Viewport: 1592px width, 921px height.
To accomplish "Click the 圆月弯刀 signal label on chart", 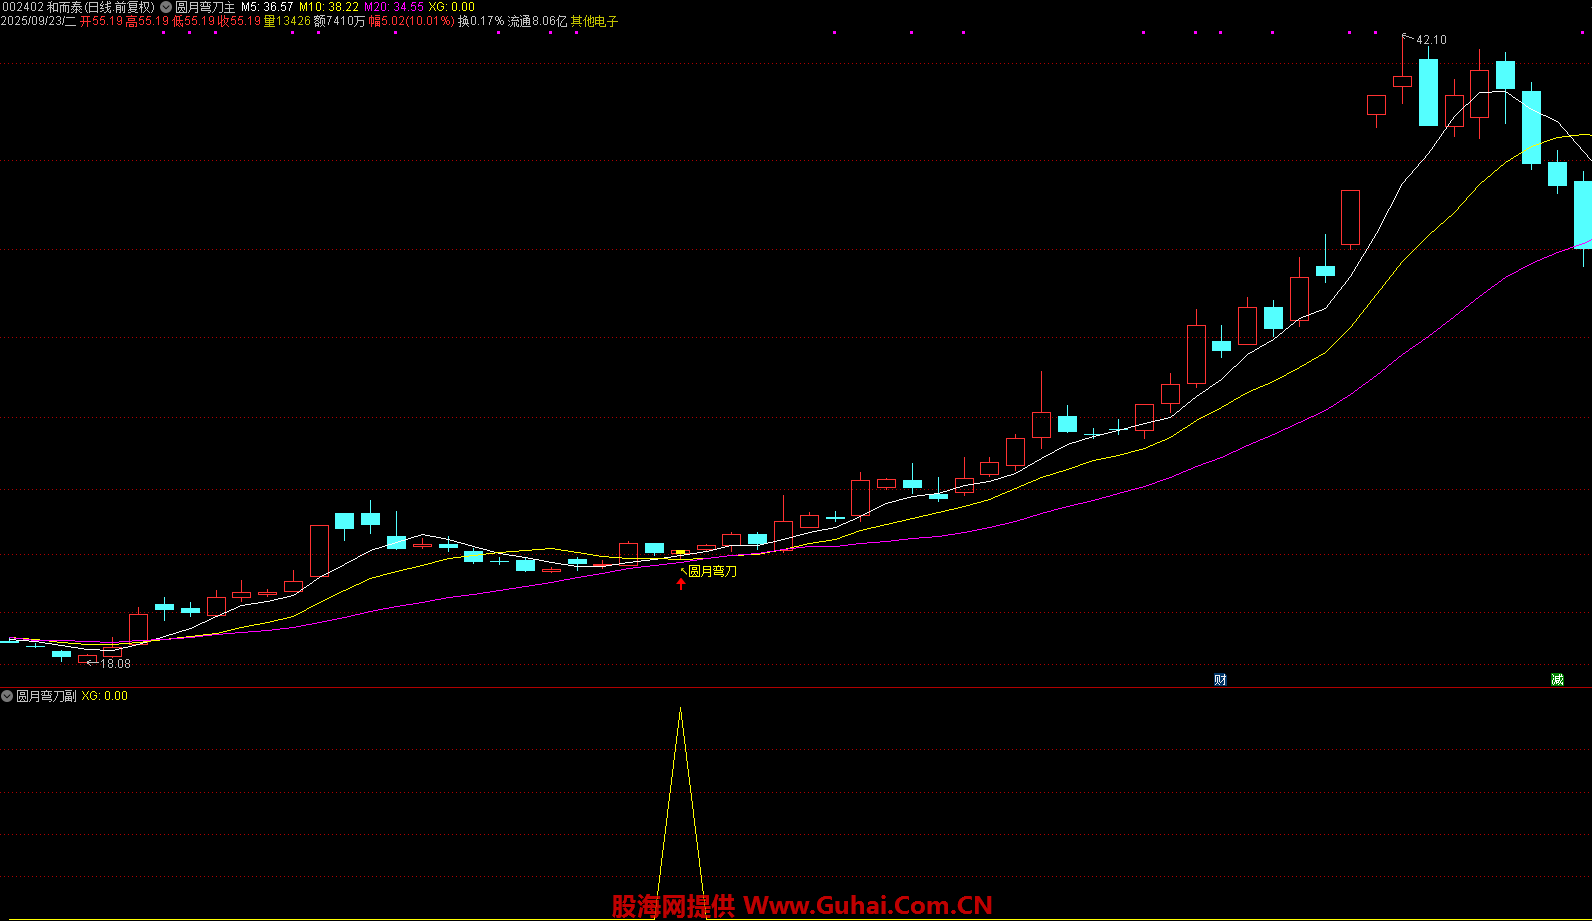I will 712,571.
